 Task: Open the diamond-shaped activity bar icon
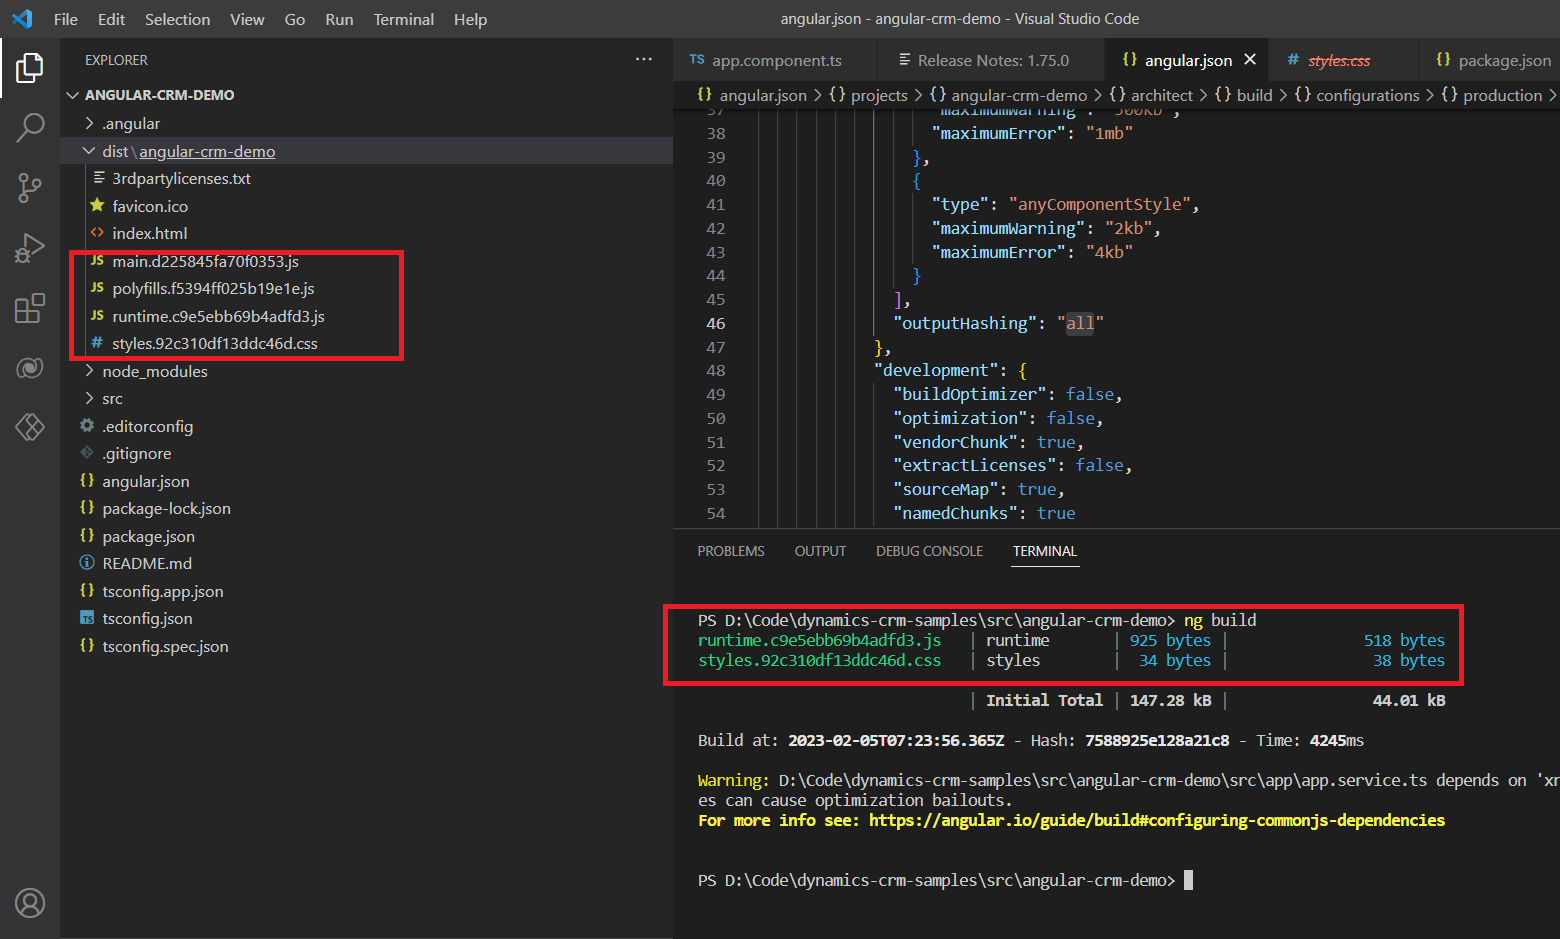pos(30,427)
